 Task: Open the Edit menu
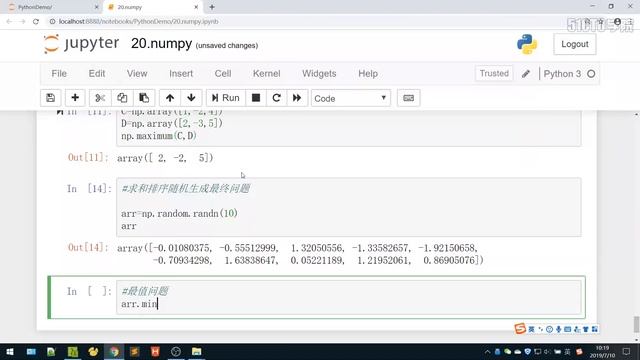pos(97,73)
